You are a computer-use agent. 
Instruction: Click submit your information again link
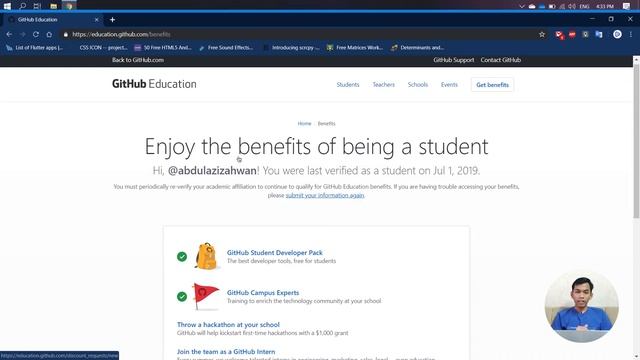324,196
